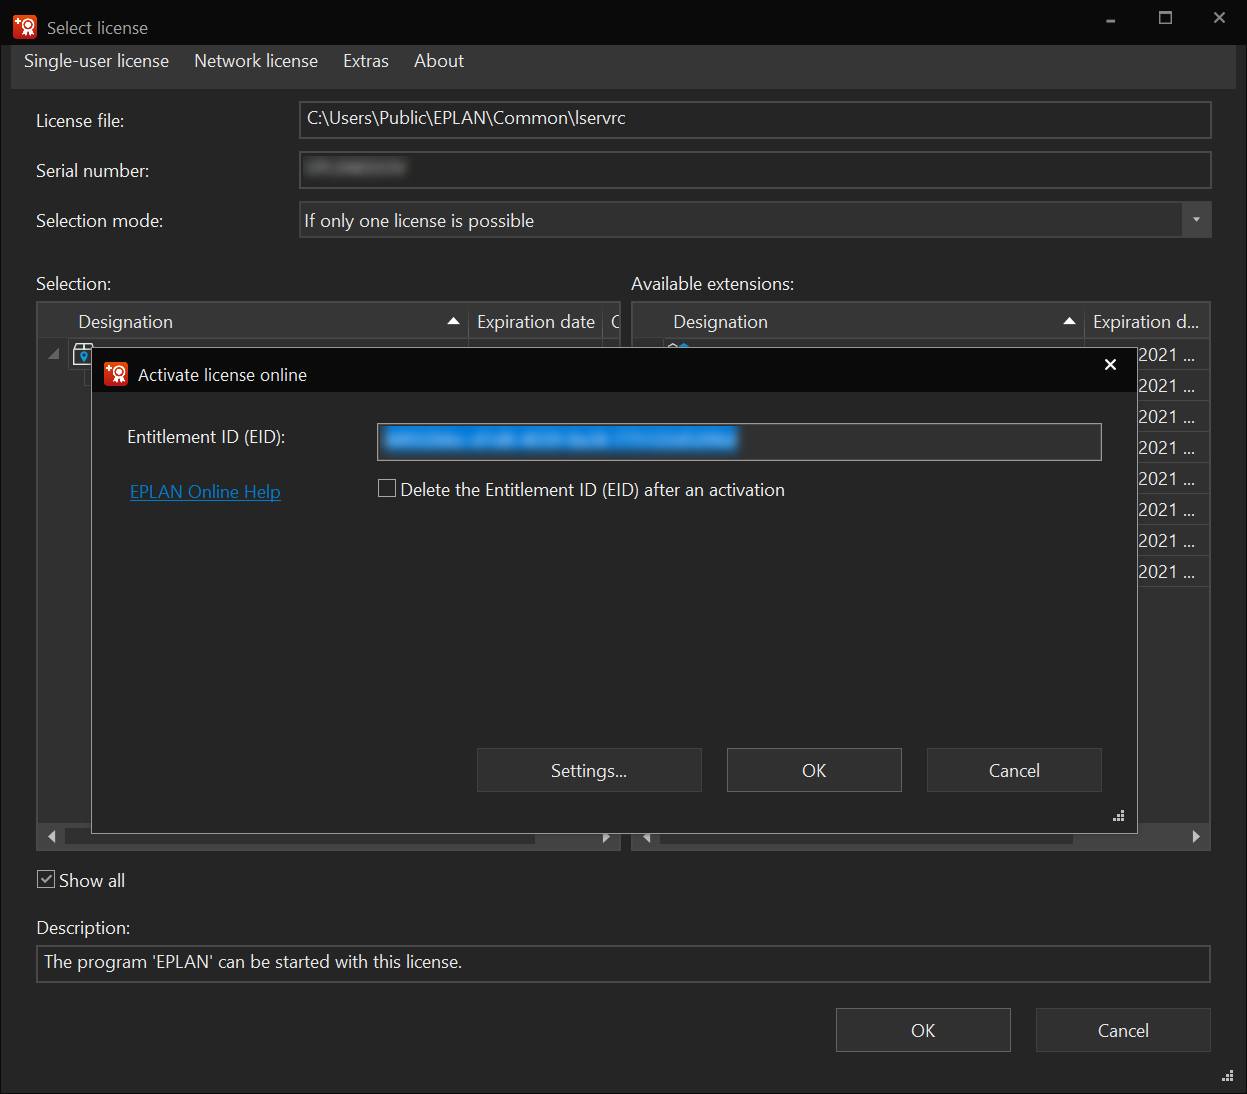Click the Entitlement ID (EID) input field
Image resolution: width=1247 pixels, height=1094 pixels.
click(x=738, y=441)
